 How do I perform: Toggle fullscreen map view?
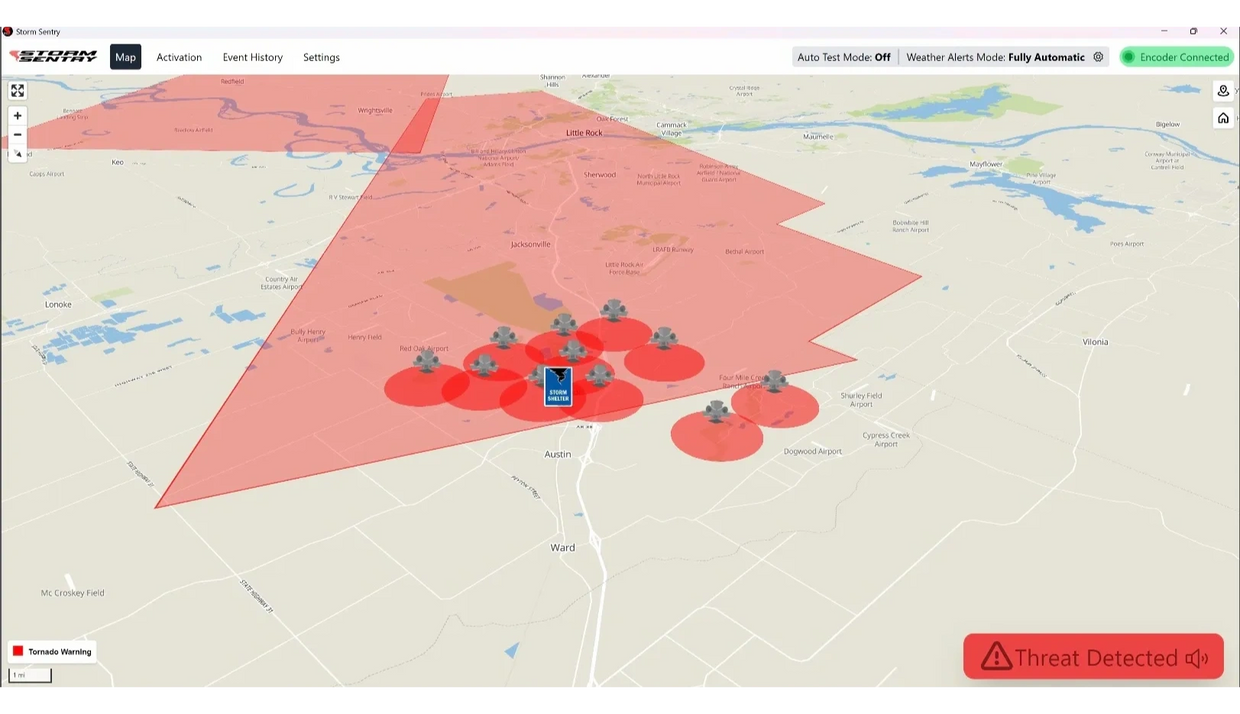pos(17,91)
